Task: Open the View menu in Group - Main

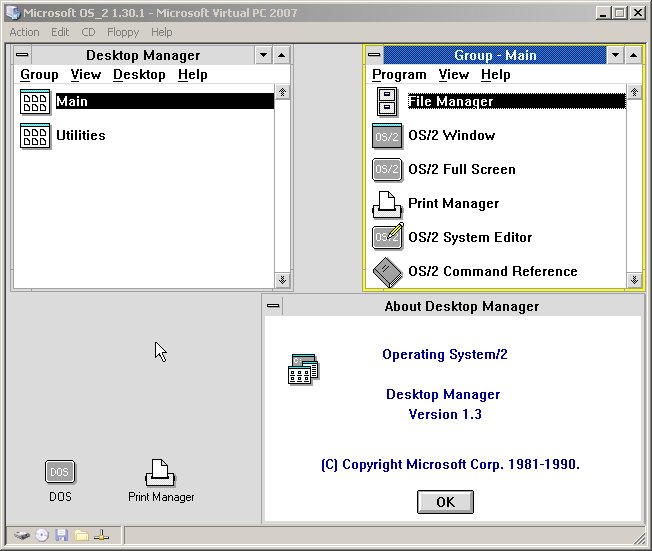Action: pos(454,75)
